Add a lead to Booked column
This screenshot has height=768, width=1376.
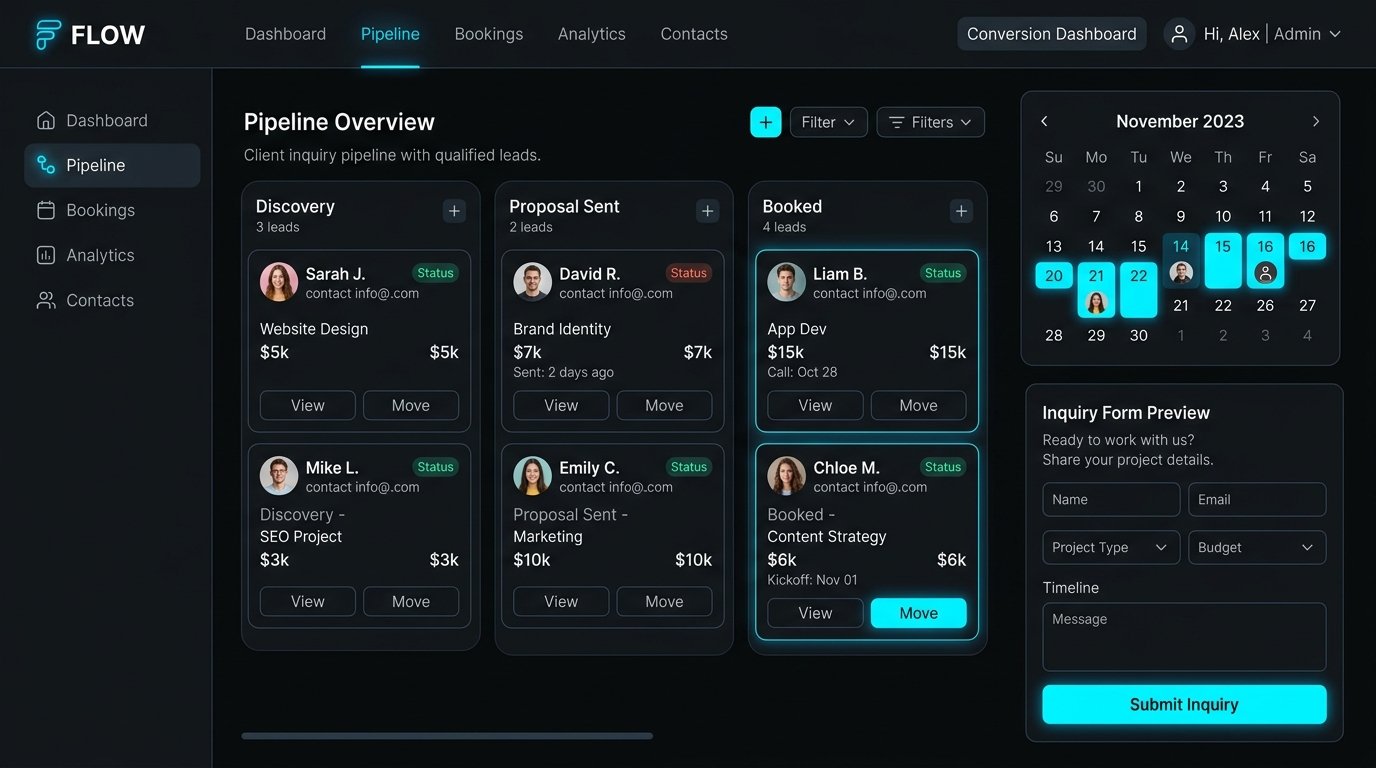pyautogui.click(x=961, y=211)
